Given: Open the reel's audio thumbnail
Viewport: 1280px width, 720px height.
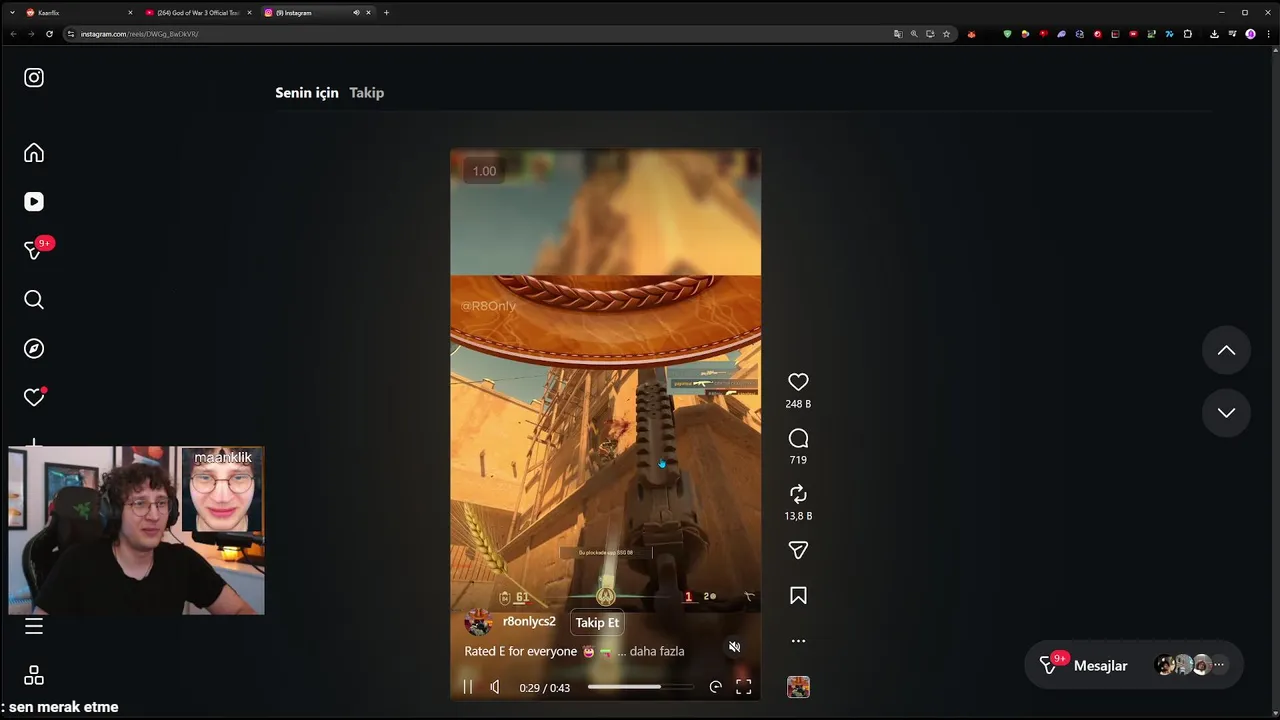Looking at the screenshot, I should pyautogui.click(x=798, y=687).
